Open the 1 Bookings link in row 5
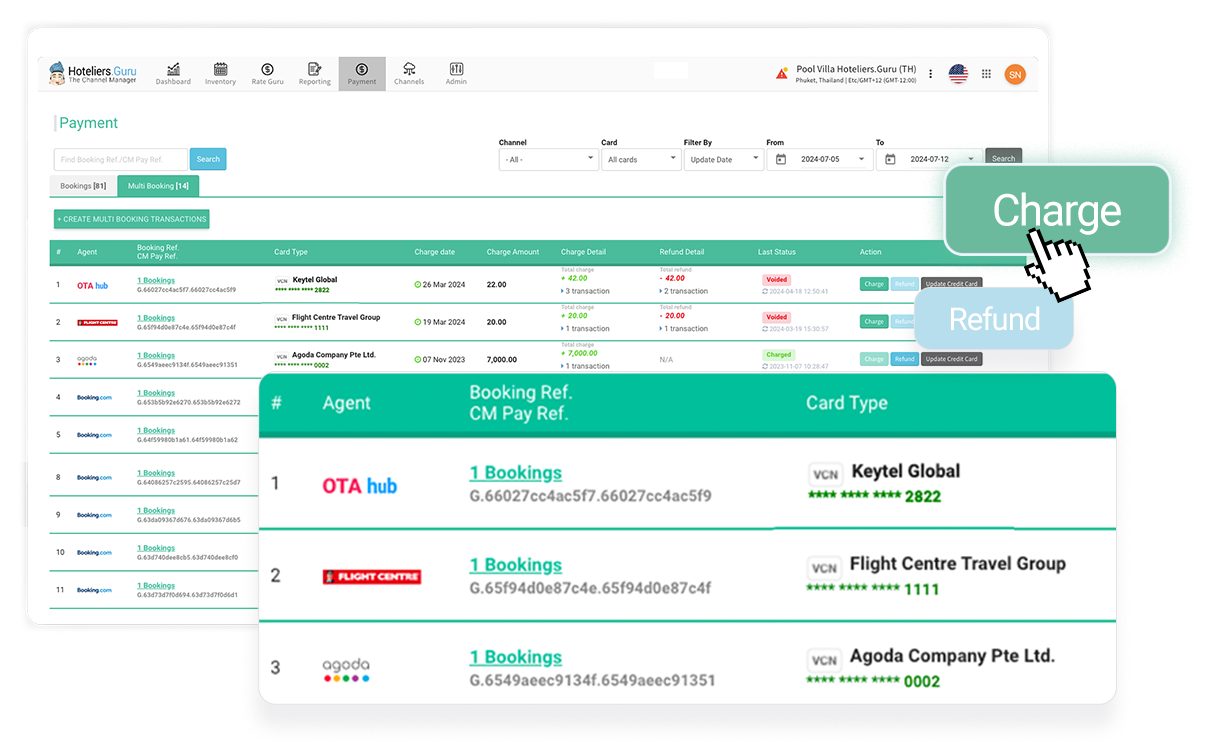The height and width of the screenshot is (756, 1218). pos(156,431)
